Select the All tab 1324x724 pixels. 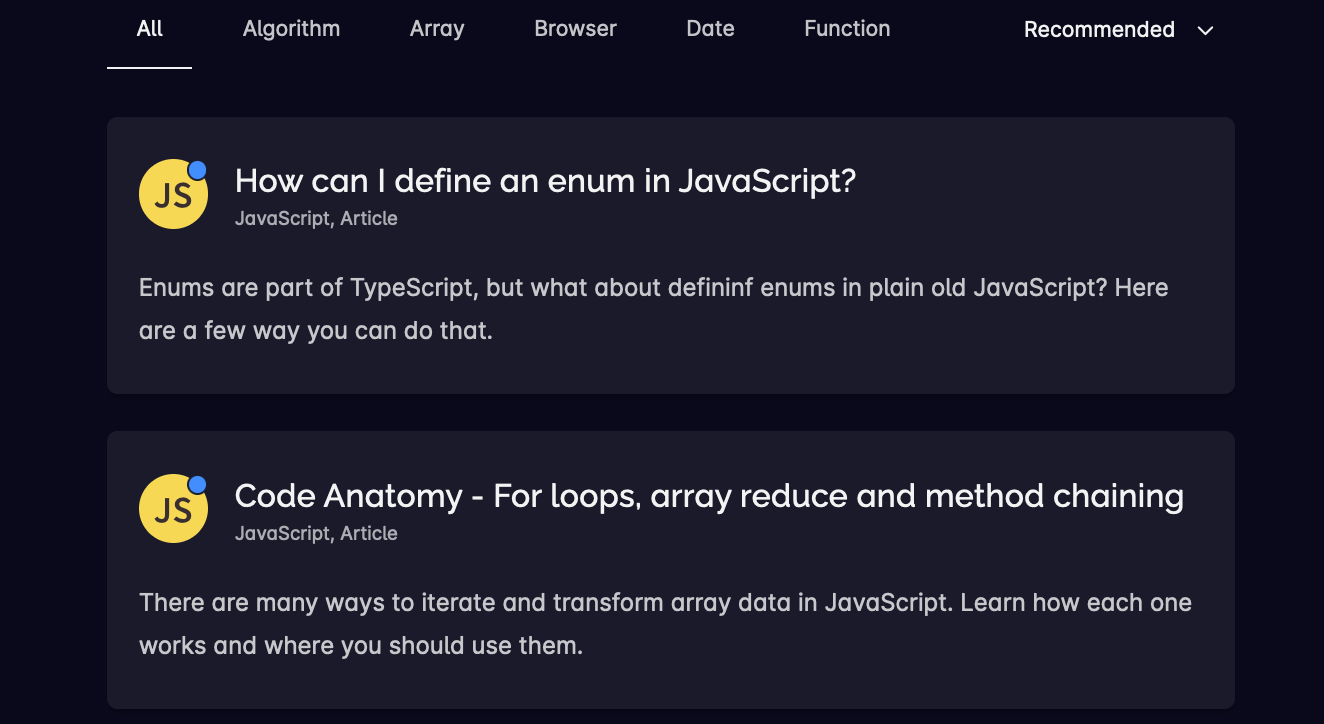150,29
